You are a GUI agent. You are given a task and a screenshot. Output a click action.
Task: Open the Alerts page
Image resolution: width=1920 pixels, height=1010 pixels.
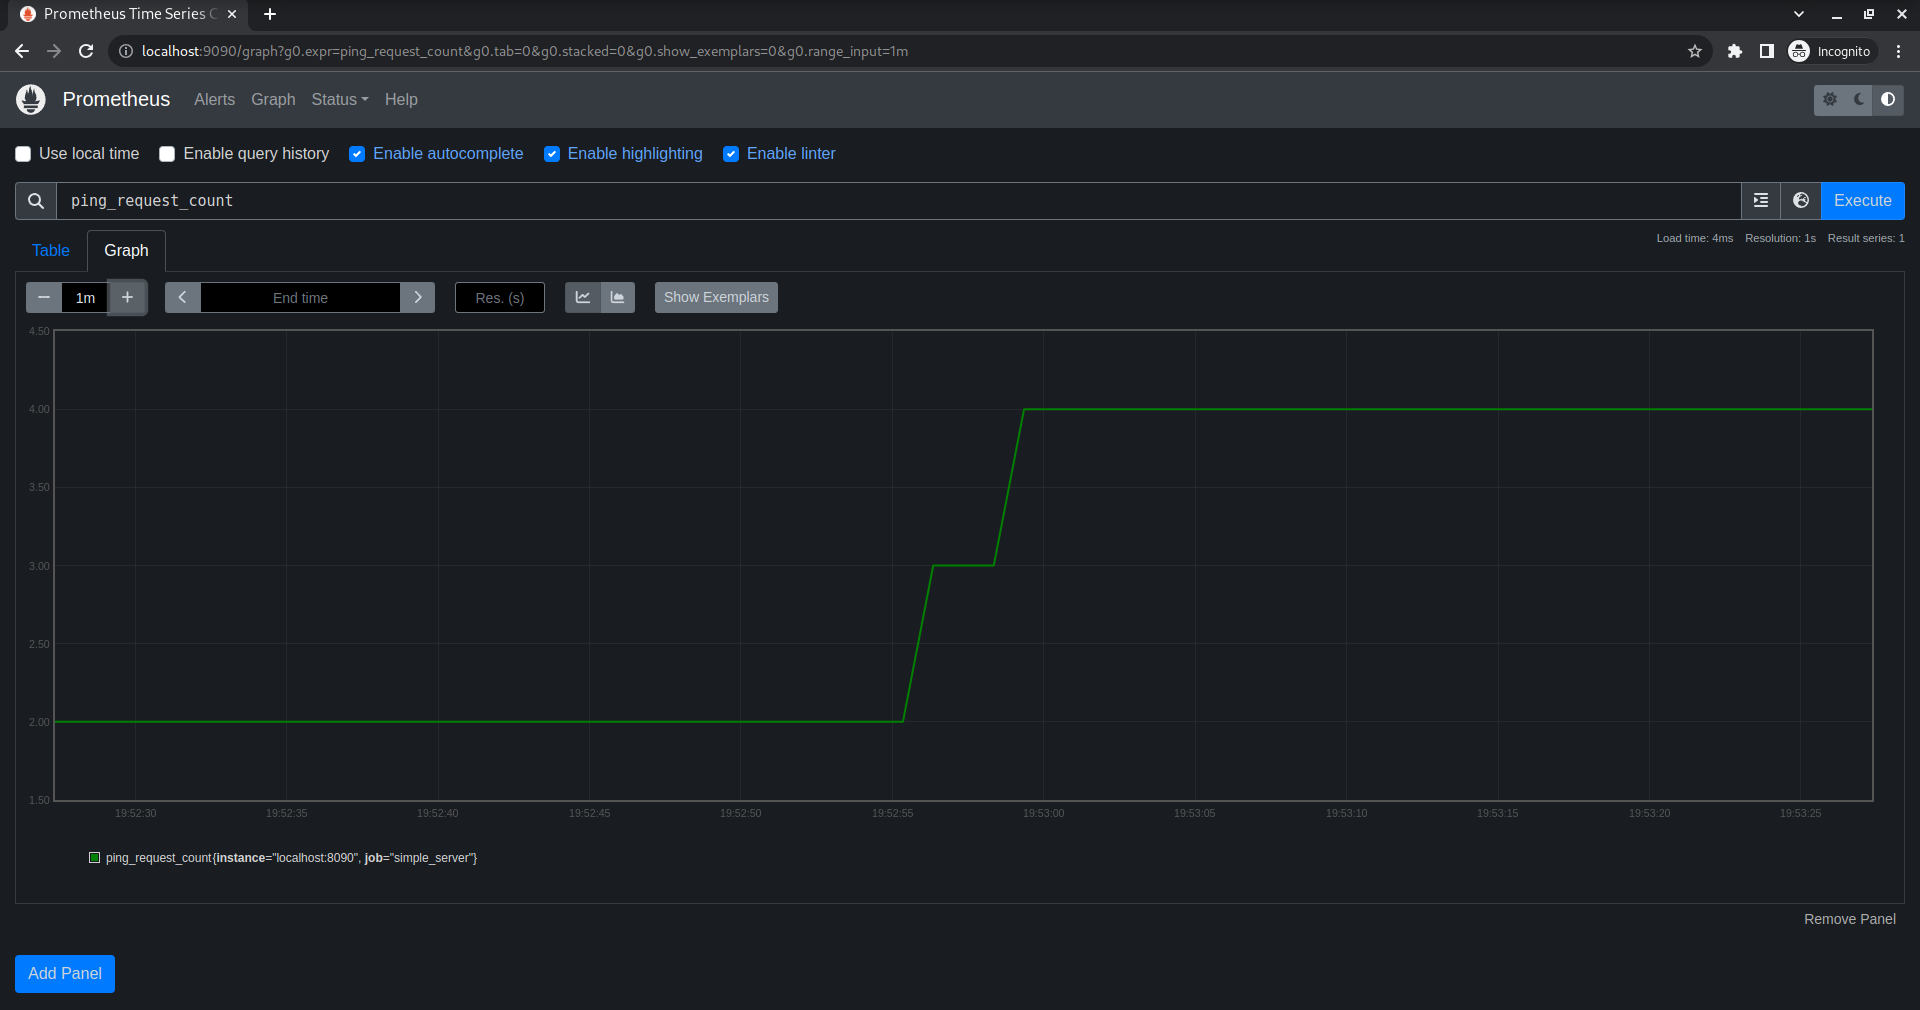click(x=215, y=100)
